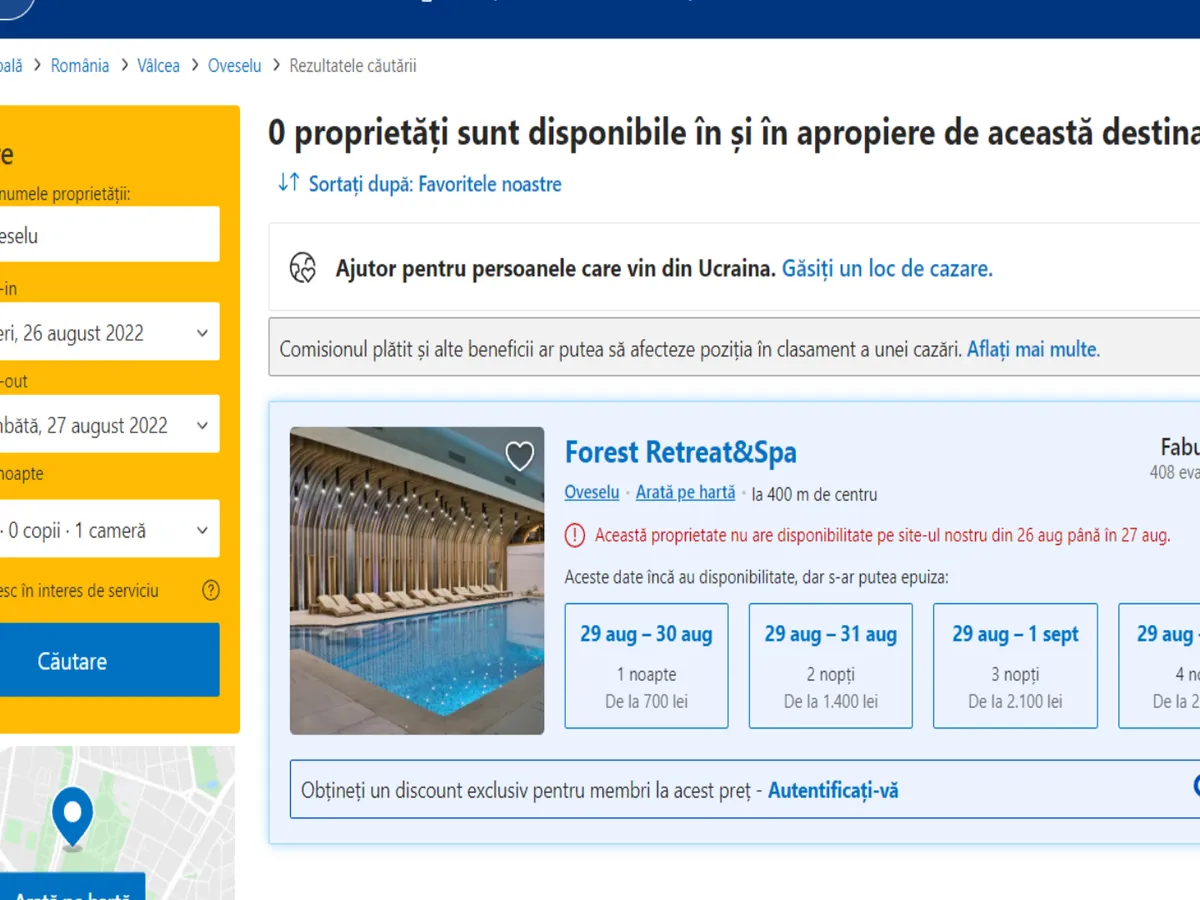Click the Autentificați-vă sign-in link
The image size is (1200, 900).
tap(833, 790)
